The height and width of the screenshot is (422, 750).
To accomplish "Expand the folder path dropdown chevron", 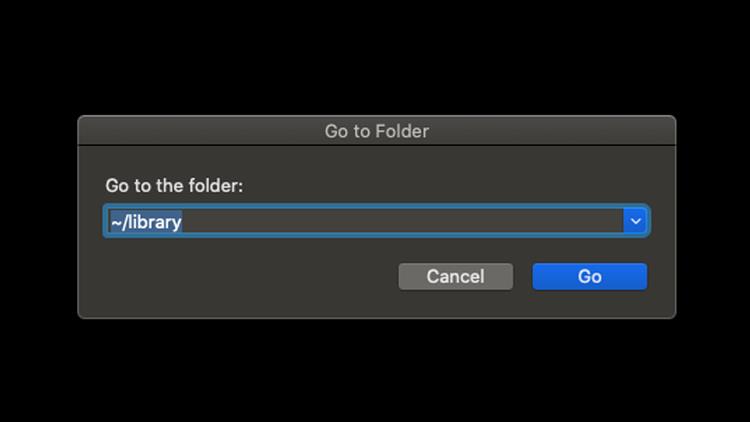I will 635,221.
